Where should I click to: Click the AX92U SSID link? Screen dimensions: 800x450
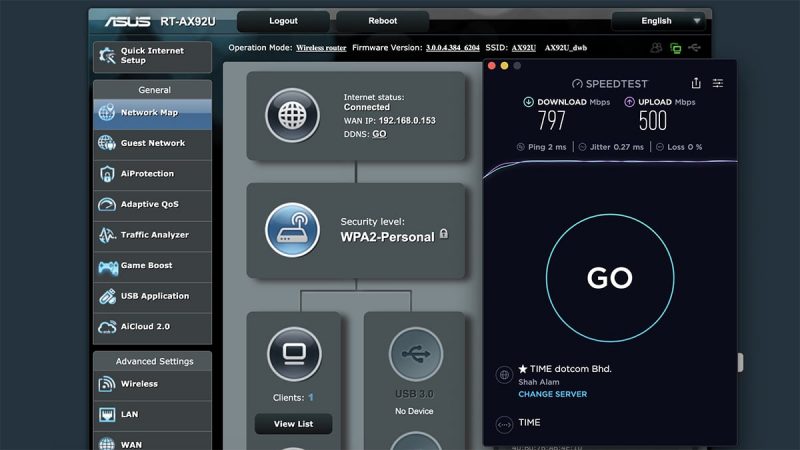[523, 48]
